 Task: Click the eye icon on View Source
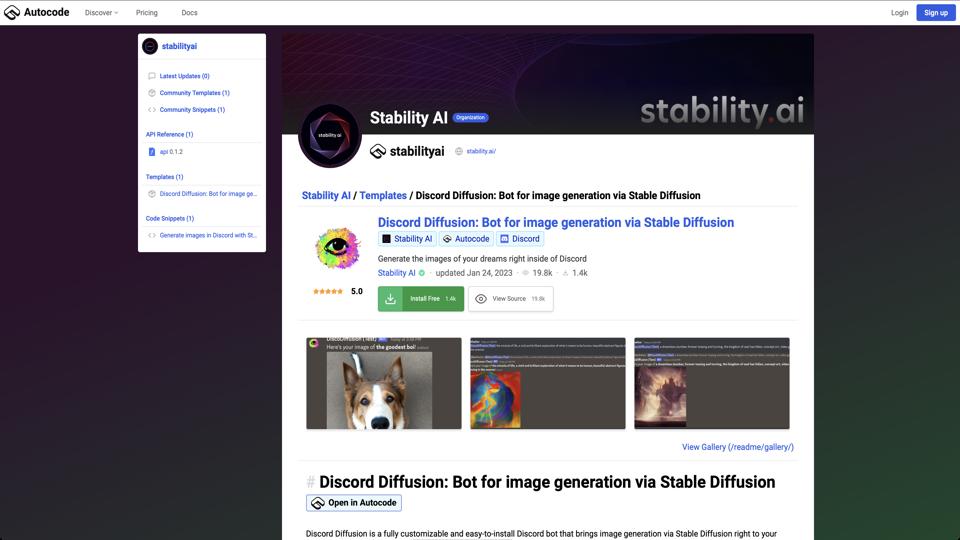pos(481,299)
